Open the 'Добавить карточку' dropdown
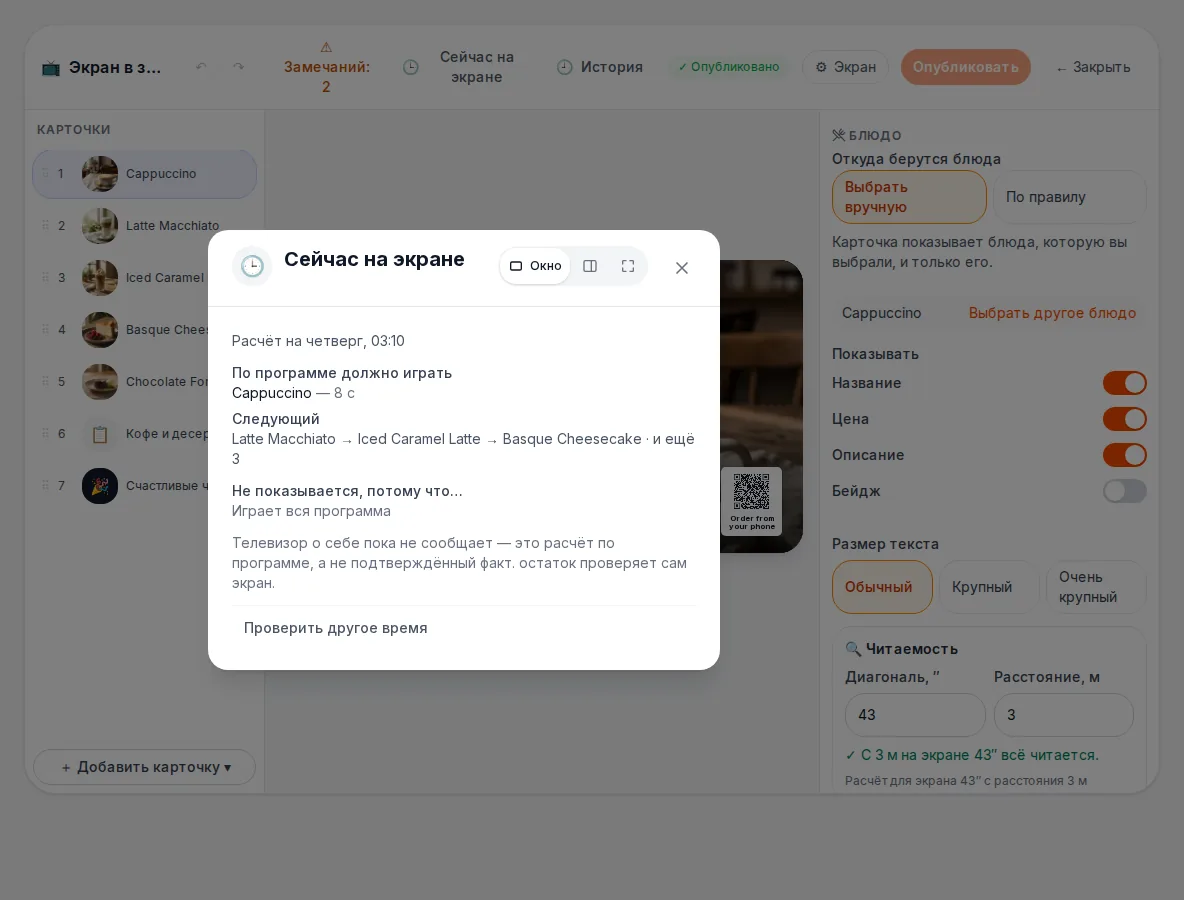 [x=145, y=767]
